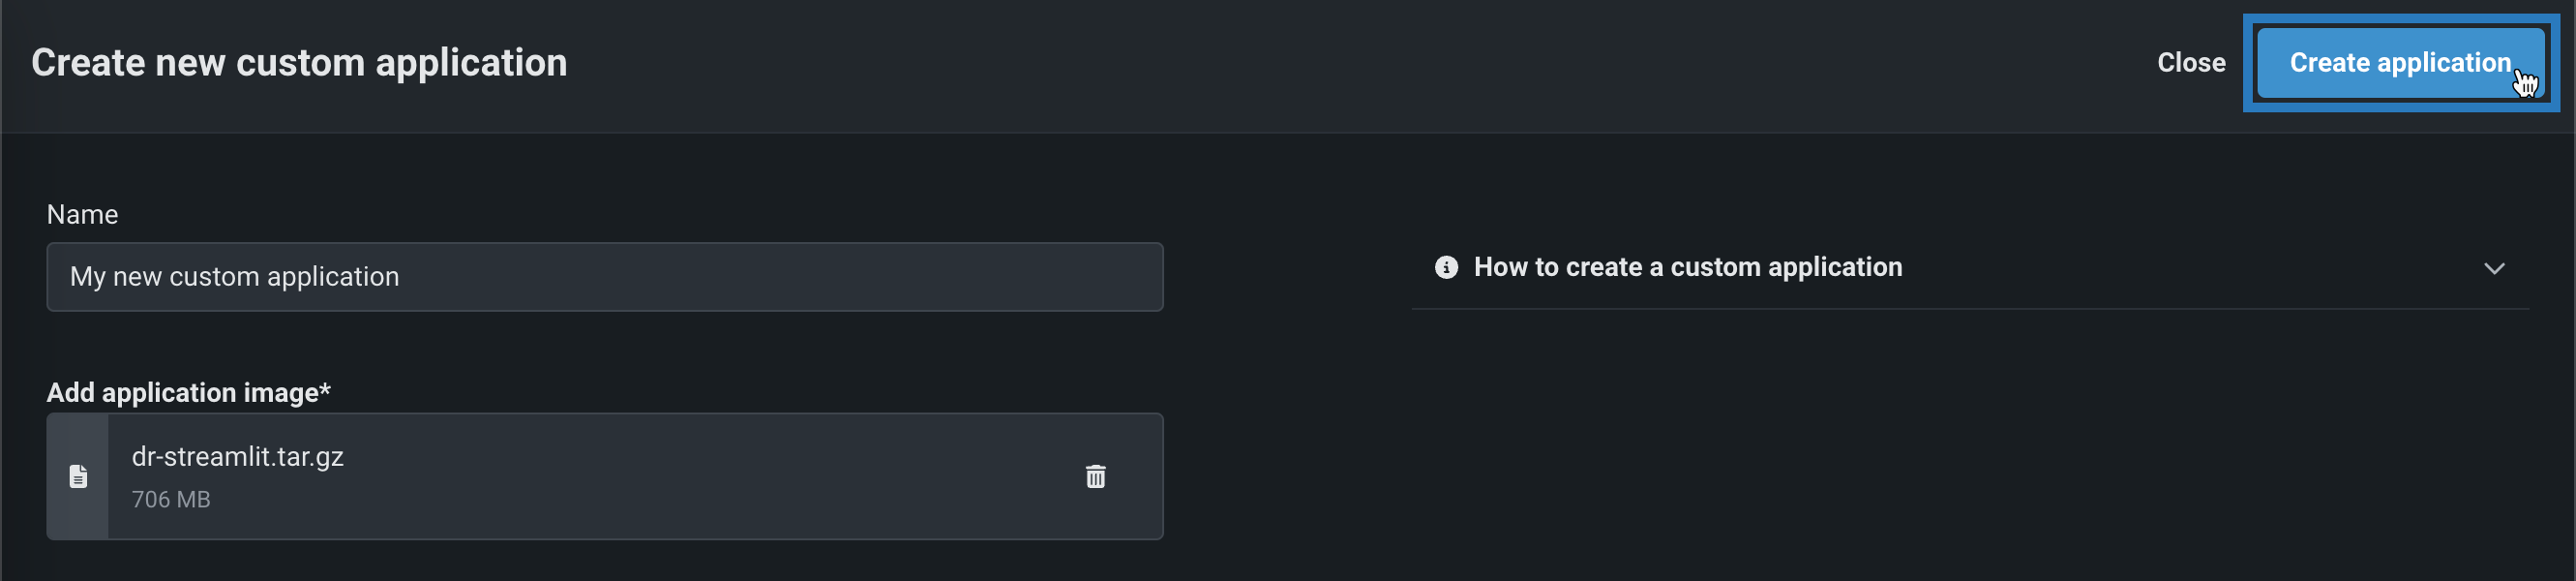Click the word "Close" in the header

coord(2190,63)
